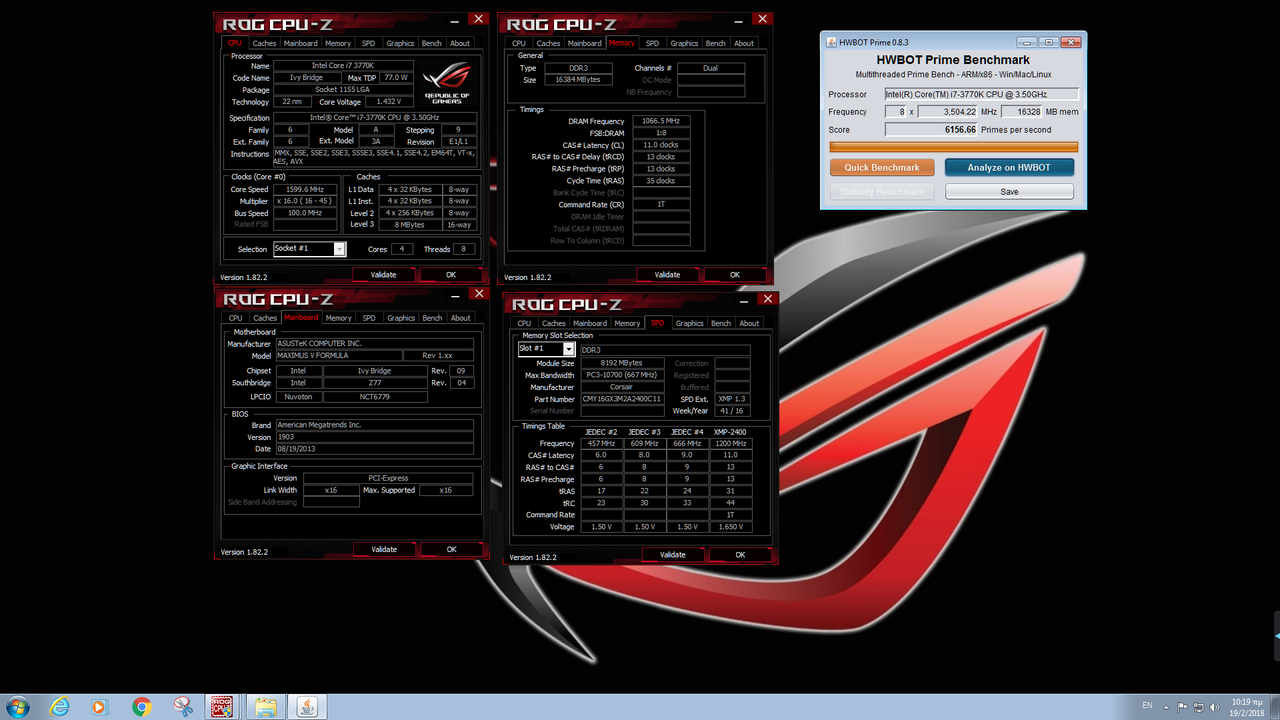Open Google Chrome from the taskbar
The height and width of the screenshot is (720, 1280).
[x=141, y=707]
